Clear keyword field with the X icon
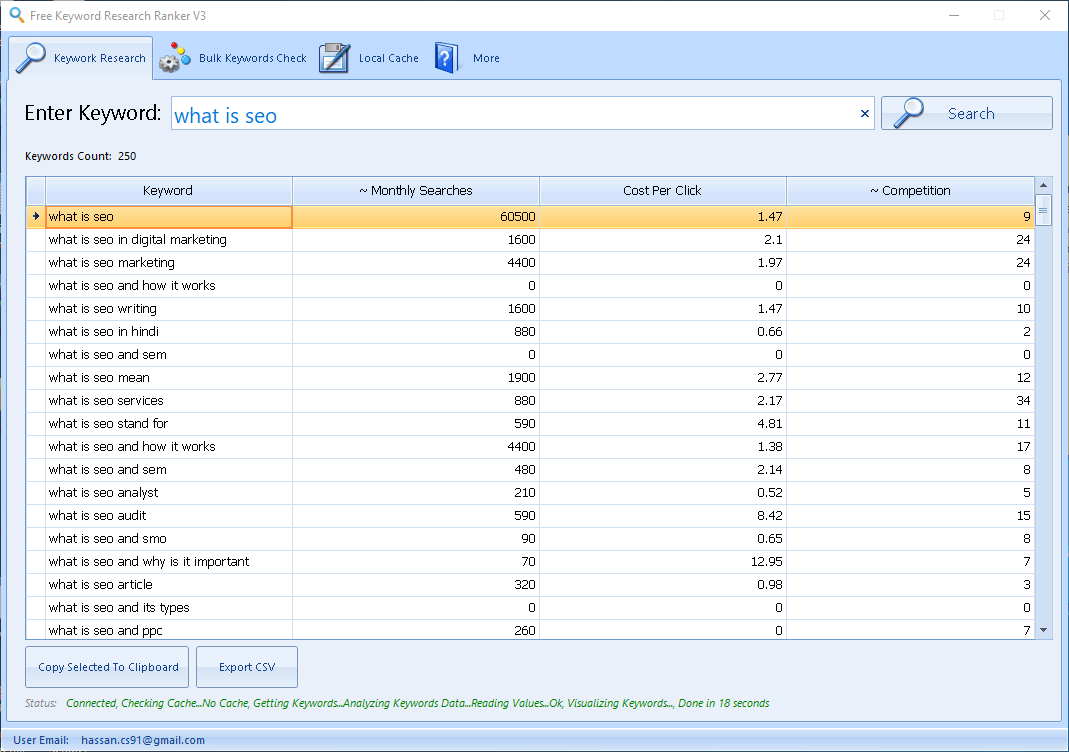This screenshot has height=752, width=1069. [x=865, y=114]
